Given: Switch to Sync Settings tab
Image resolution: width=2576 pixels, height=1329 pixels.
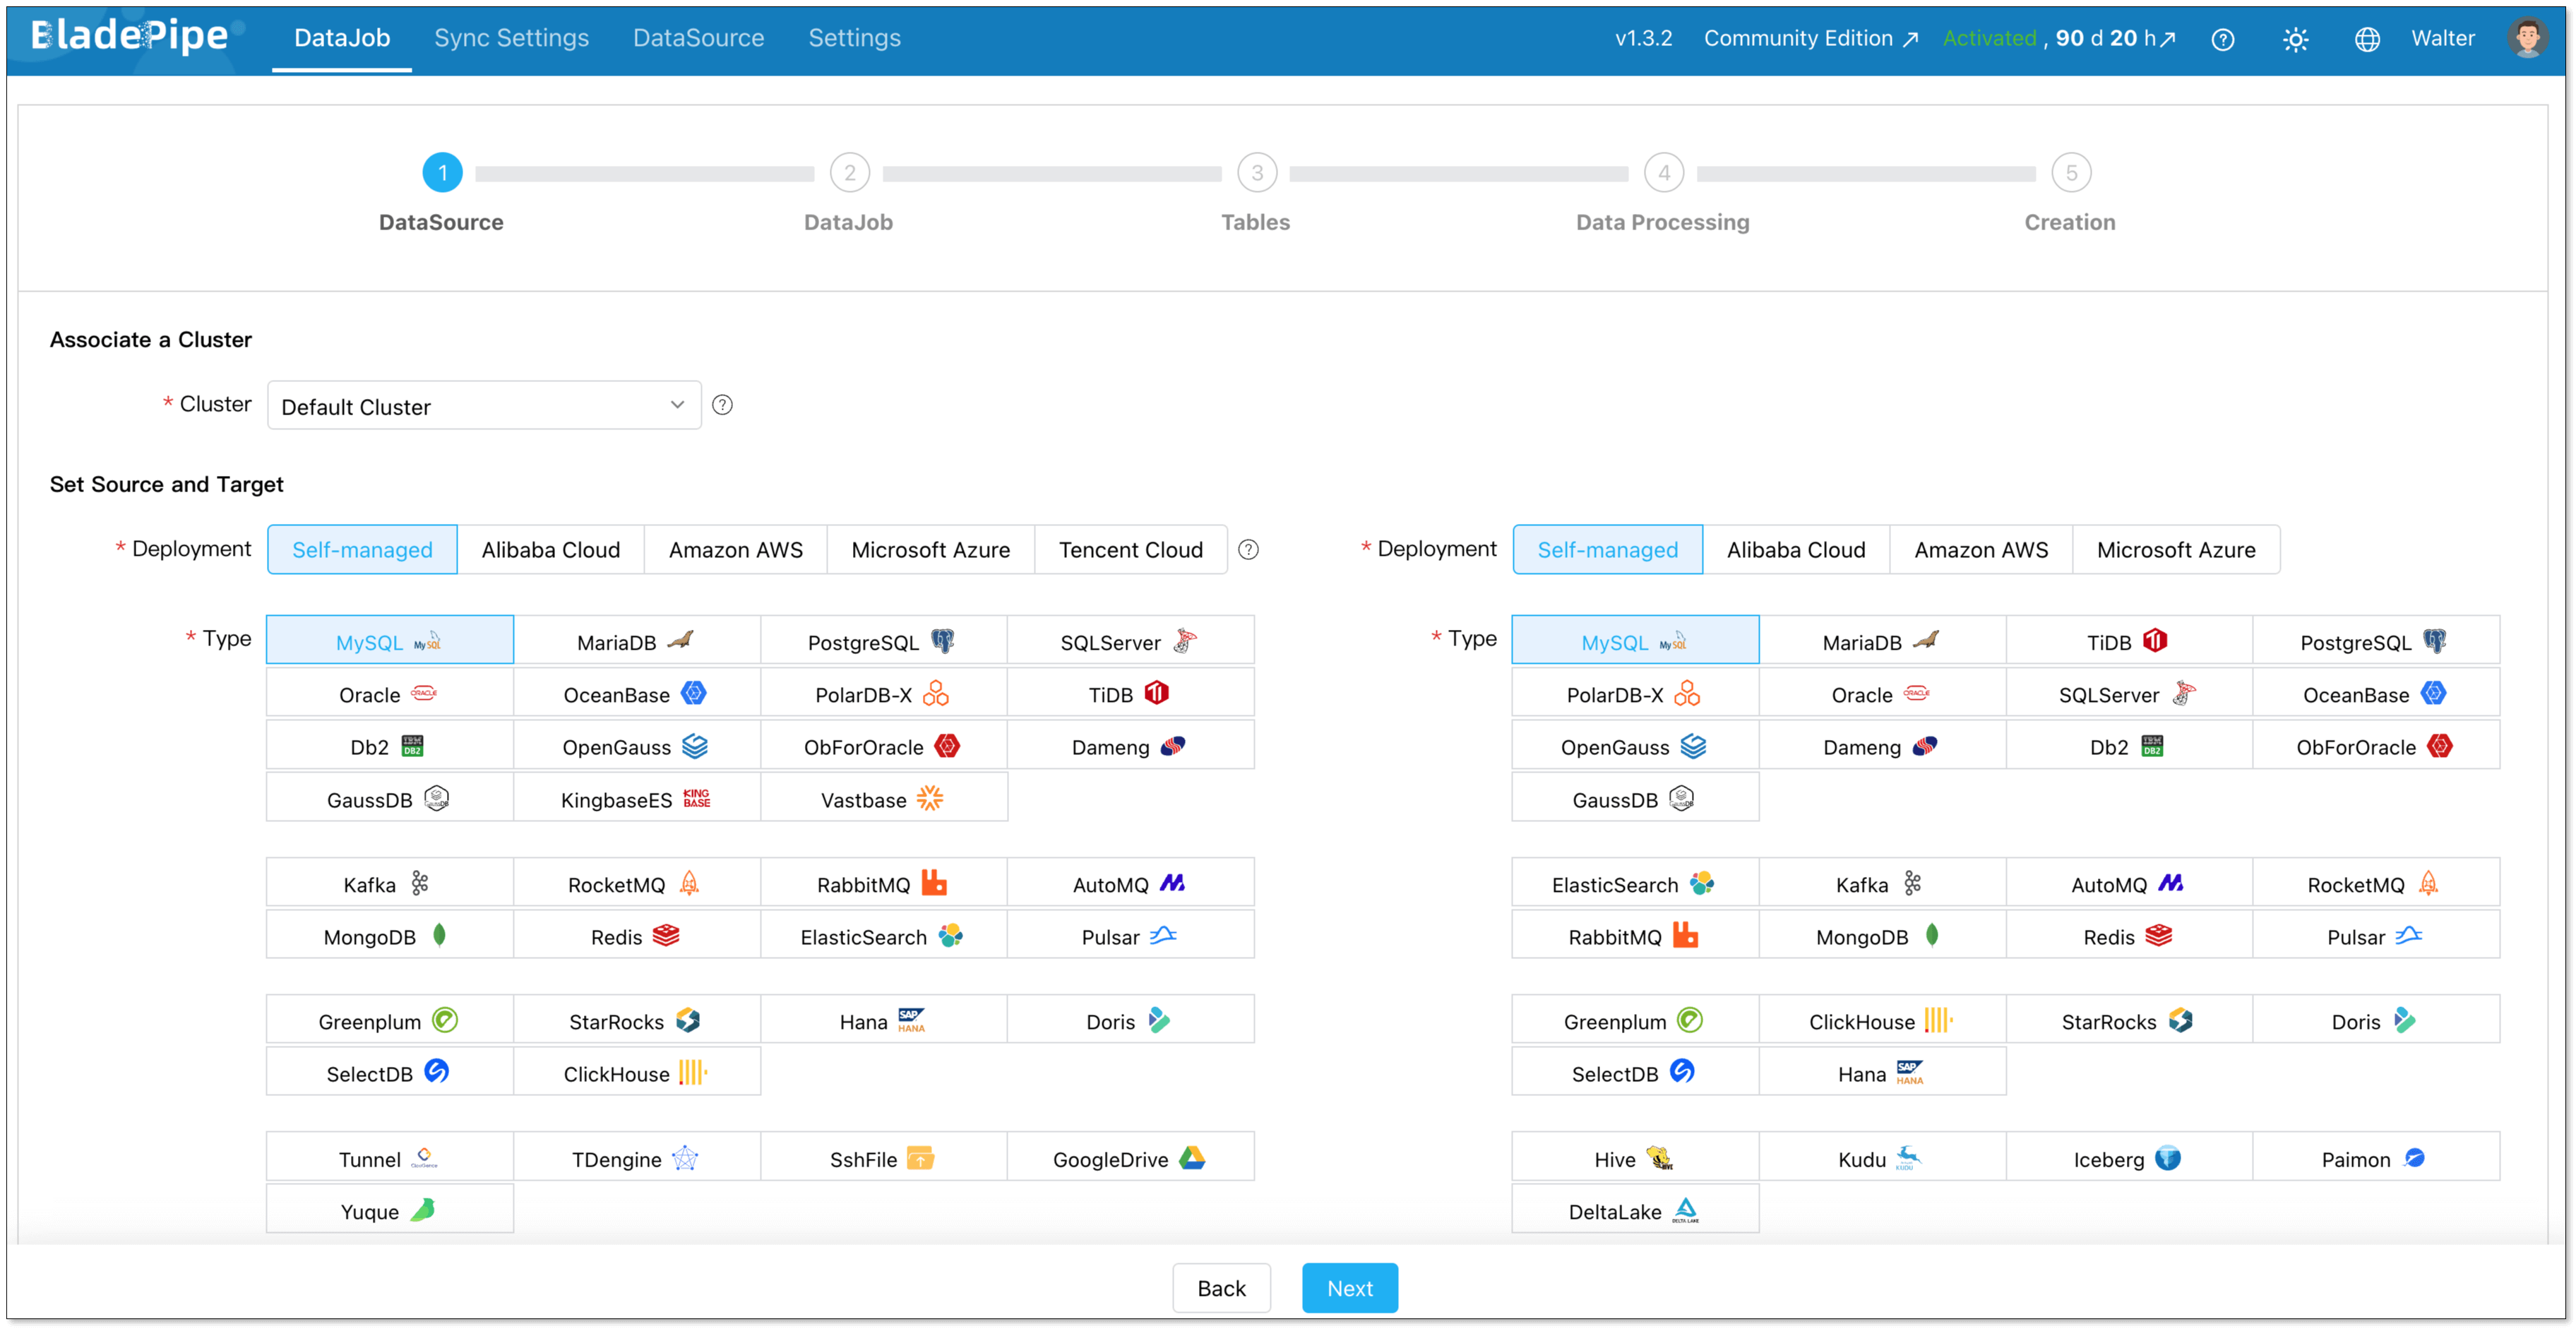Looking at the screenshot, I should 511,38.
